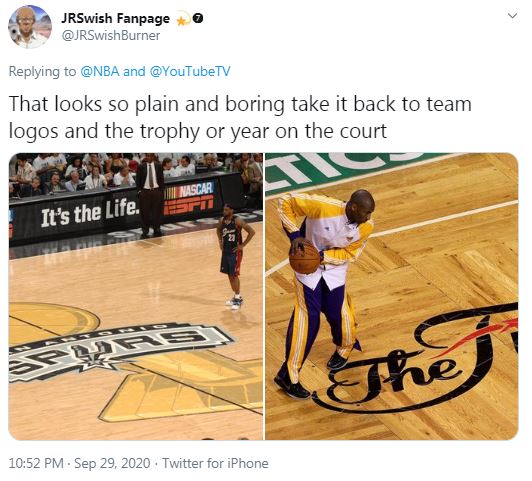
Task: Click the tweet text about plain and boring court
Action: [x=240, y=117]
